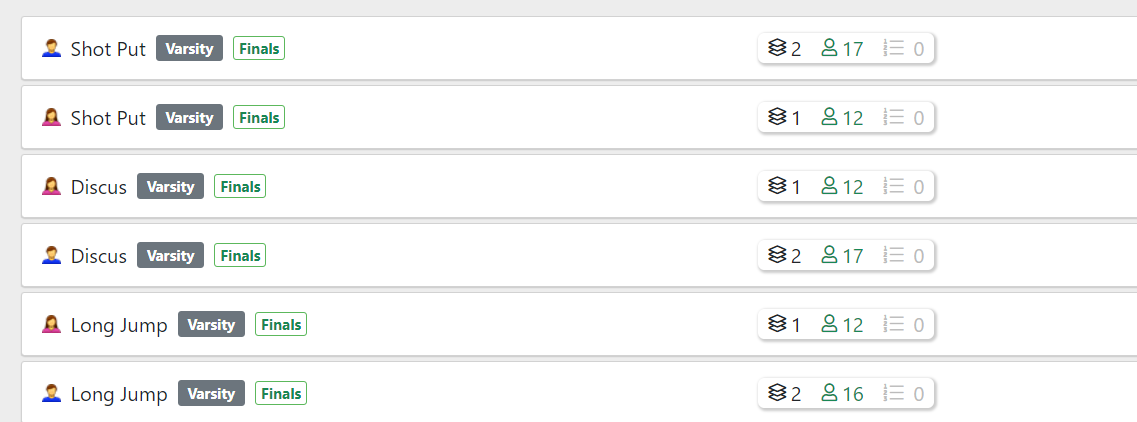Click the Varsity badge on girls Discus
The height and width of the screenshot is (422, 1137).
click(170, 186)
